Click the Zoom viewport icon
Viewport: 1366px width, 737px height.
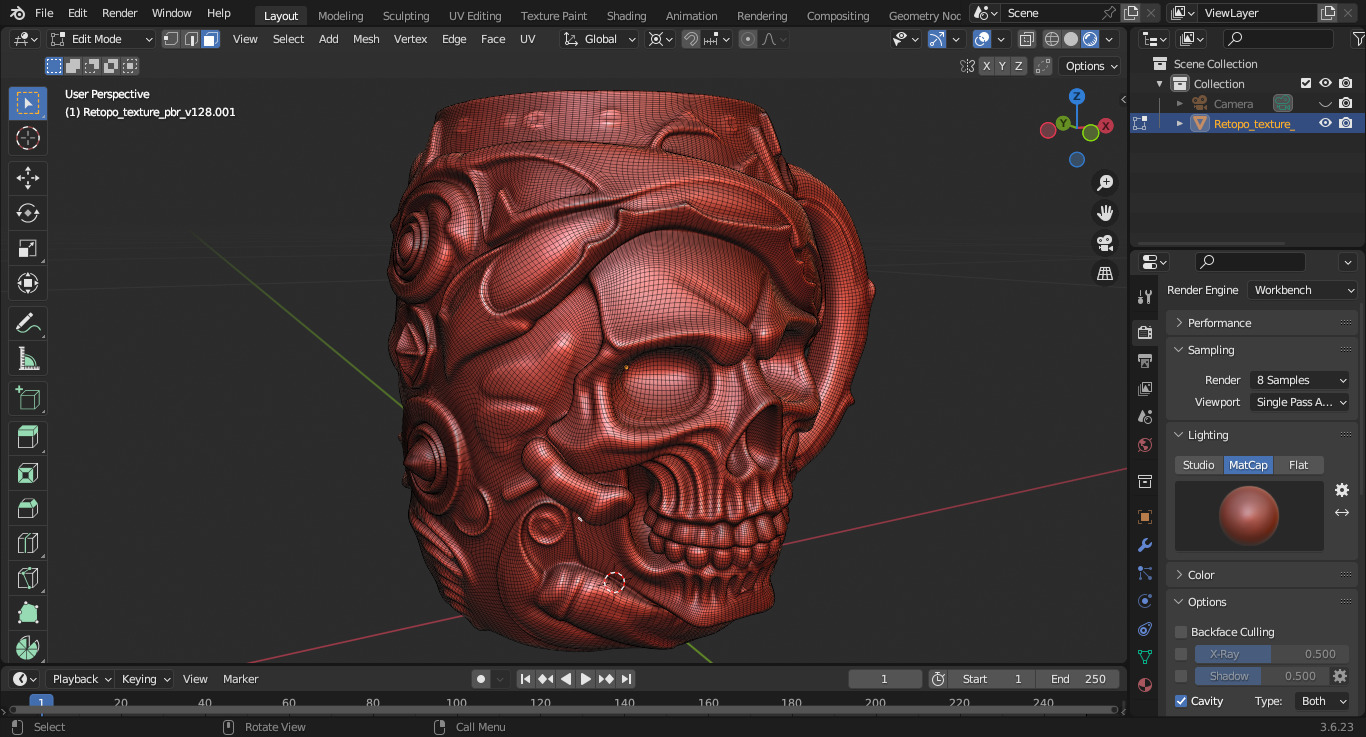tap(1105, 183)
